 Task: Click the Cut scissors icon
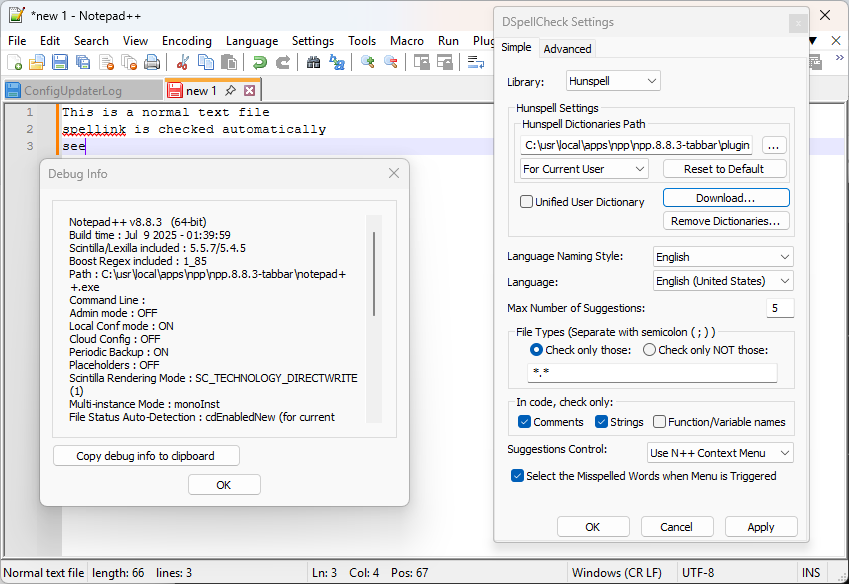[x=182, y=63]
